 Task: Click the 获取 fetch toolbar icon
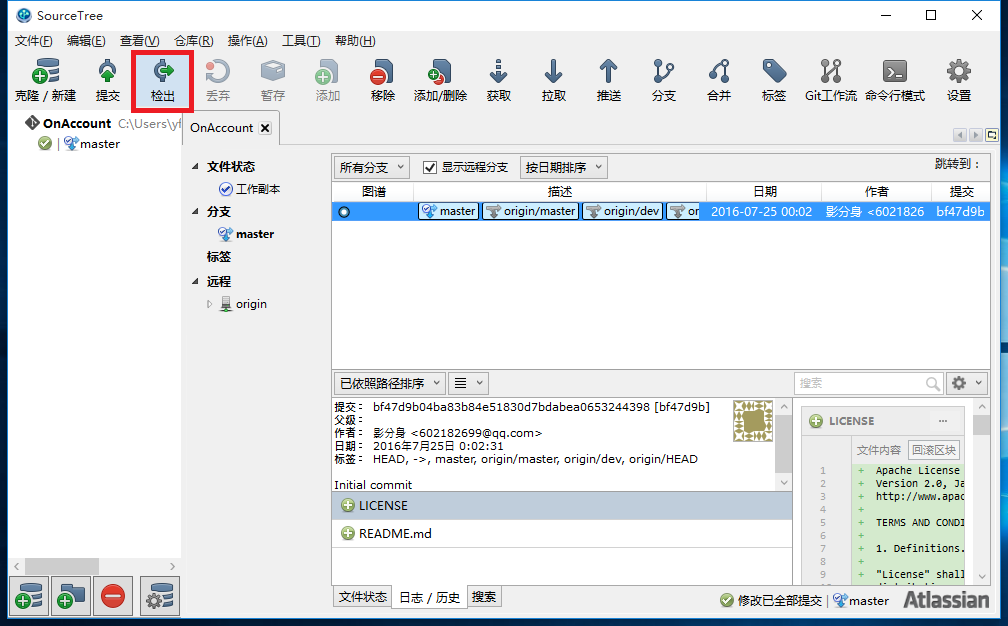pyautogui.click(x=498, y=80)
